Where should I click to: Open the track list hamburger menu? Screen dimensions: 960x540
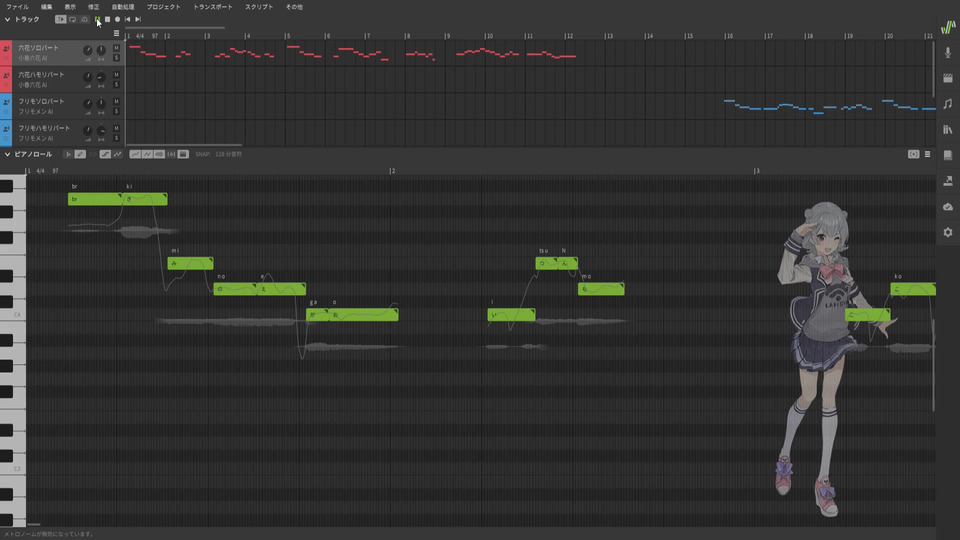point(116,33)
